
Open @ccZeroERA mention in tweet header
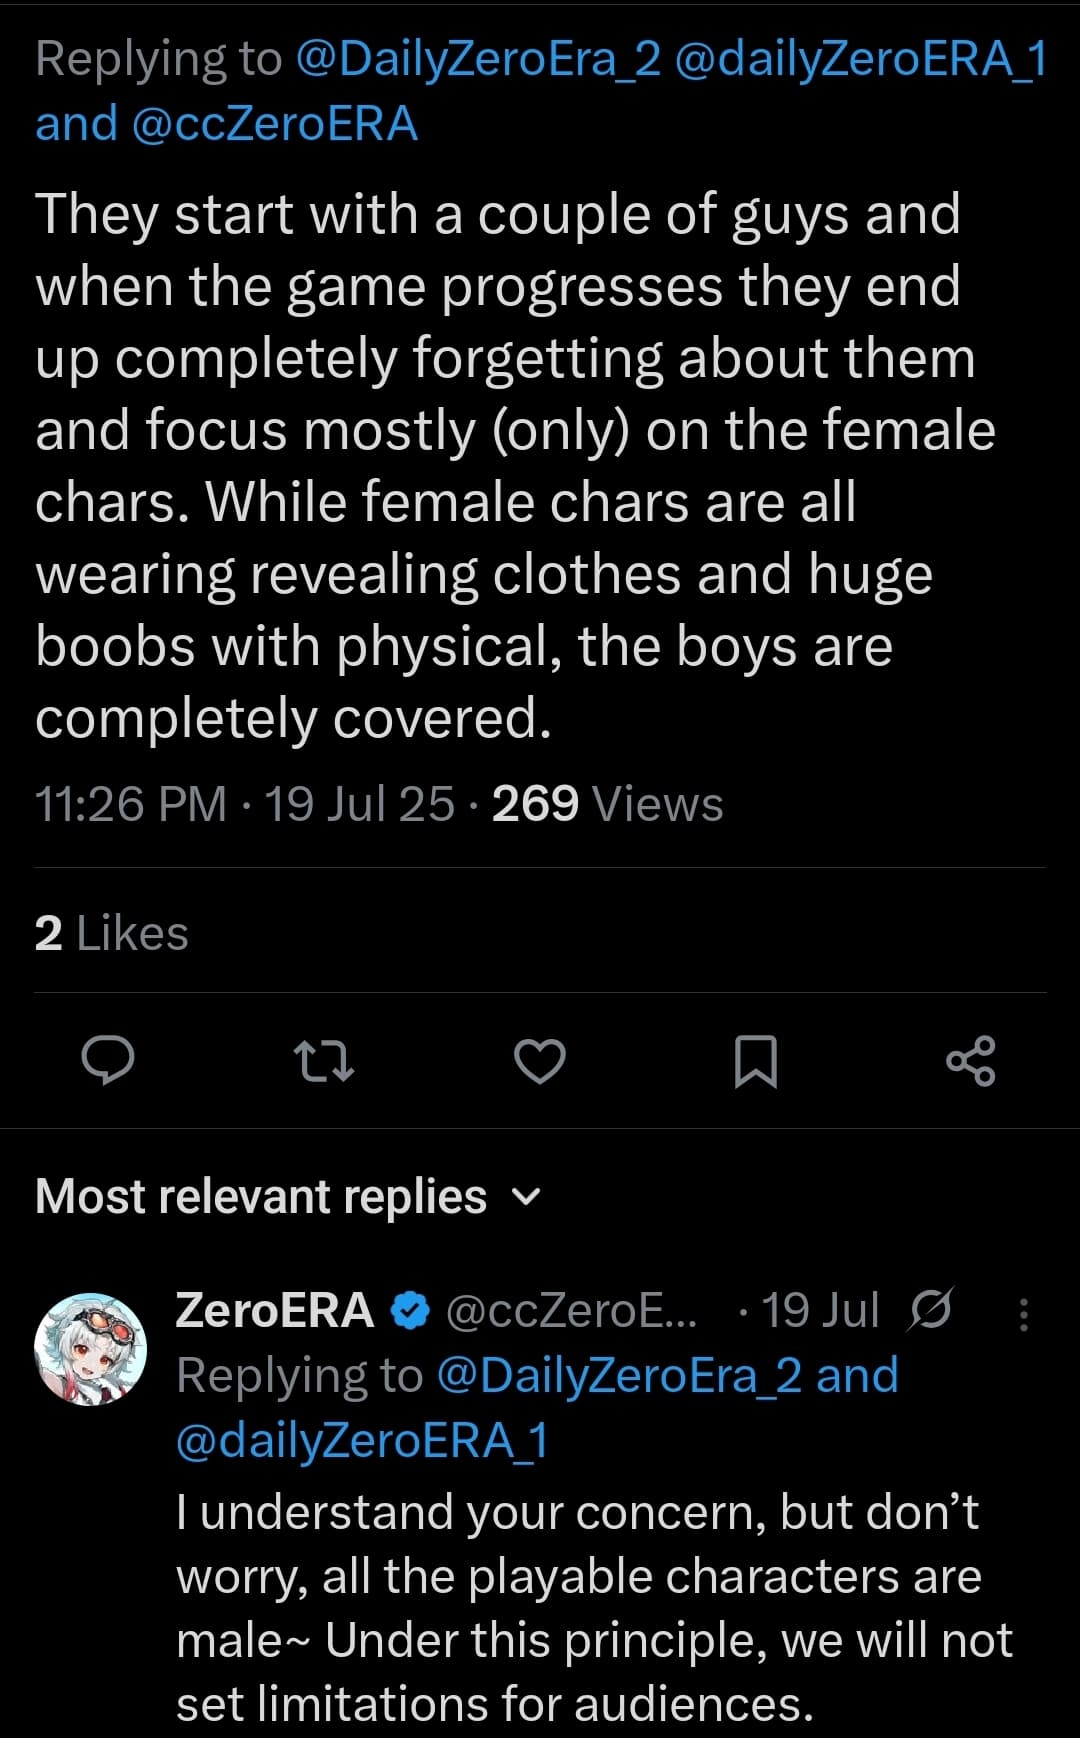pyautogui.click(x=274, y=124)
